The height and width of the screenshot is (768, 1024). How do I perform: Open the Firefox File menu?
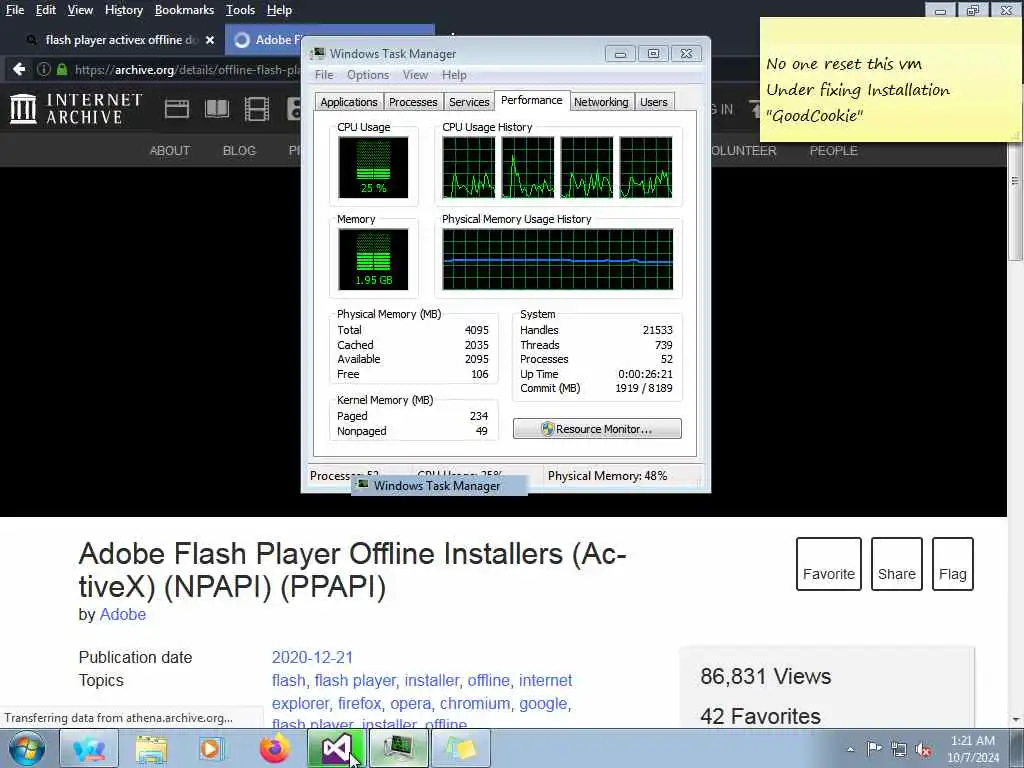click(x=14, y=10)
